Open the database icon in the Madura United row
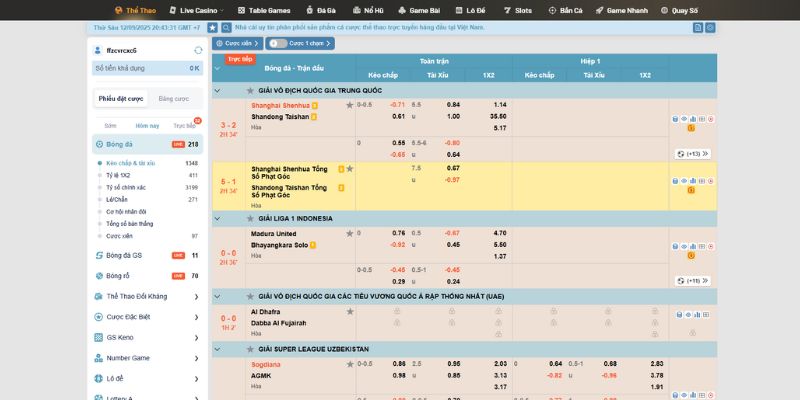This screenshot has height=400, width=800. coord(675,246)
